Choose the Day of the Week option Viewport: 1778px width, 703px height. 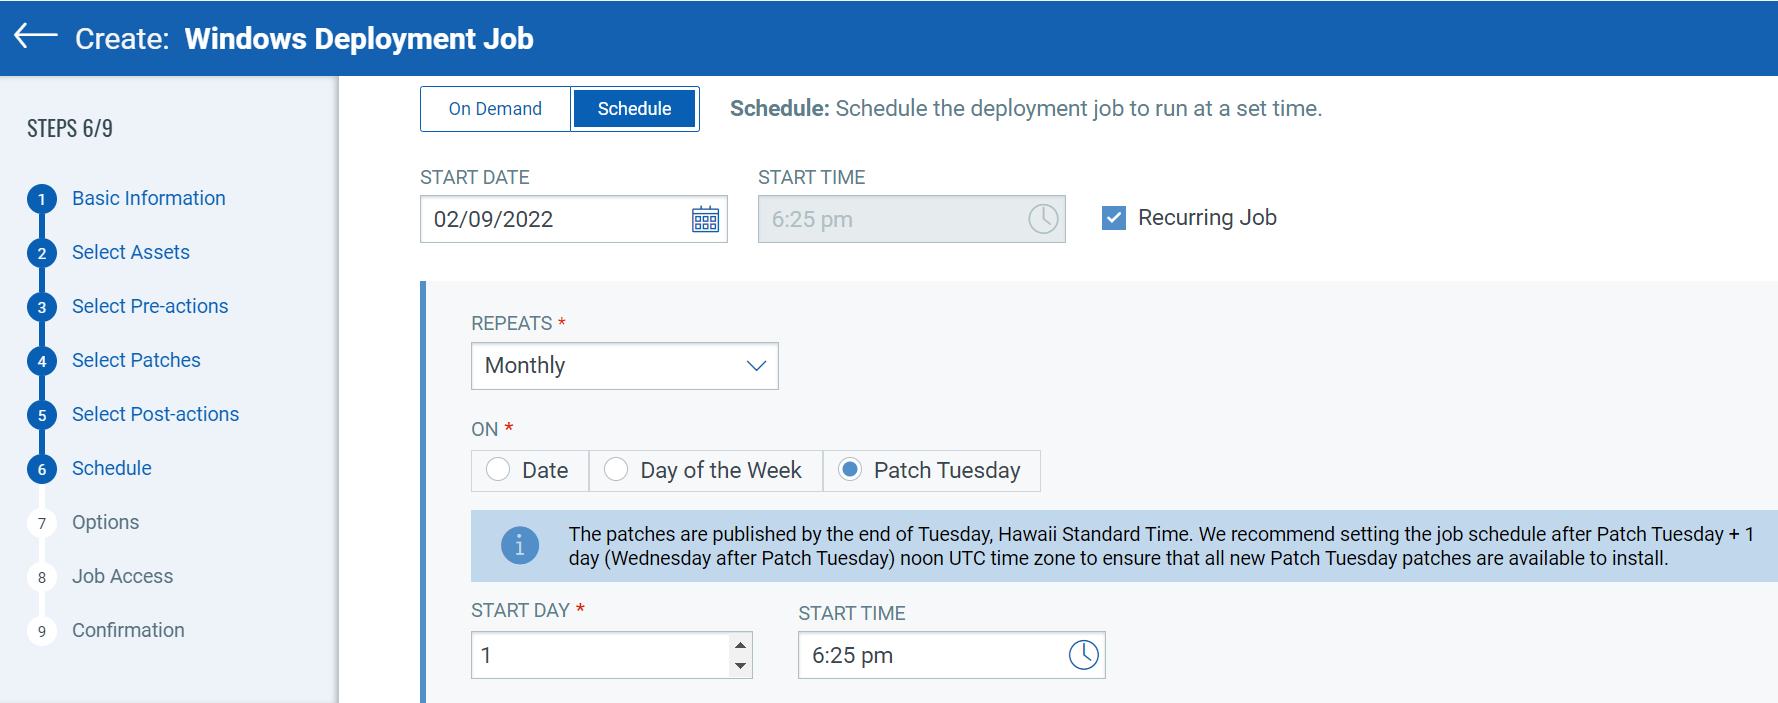616,469
